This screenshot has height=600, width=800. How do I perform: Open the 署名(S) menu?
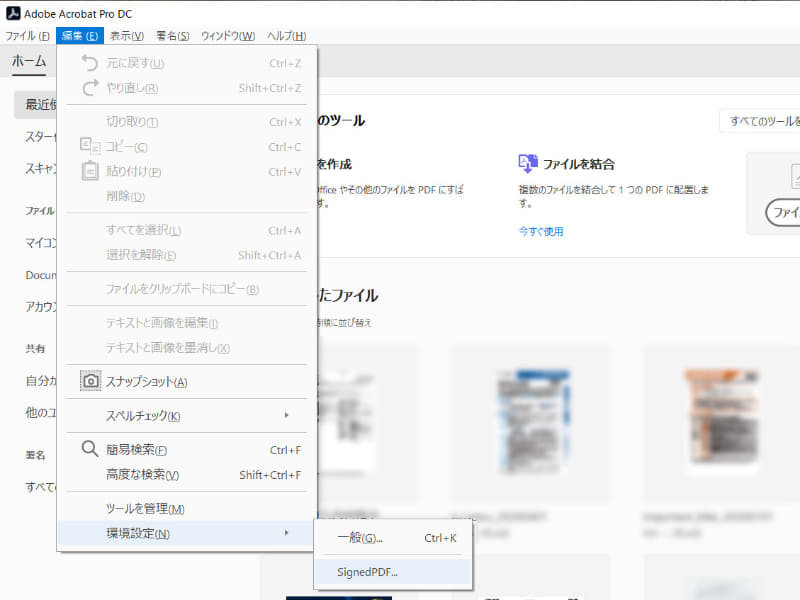(172, 36)
